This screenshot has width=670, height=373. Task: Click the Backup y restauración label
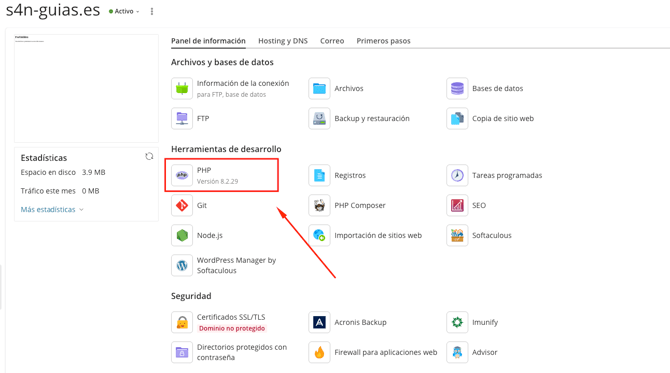pos(372,118)
